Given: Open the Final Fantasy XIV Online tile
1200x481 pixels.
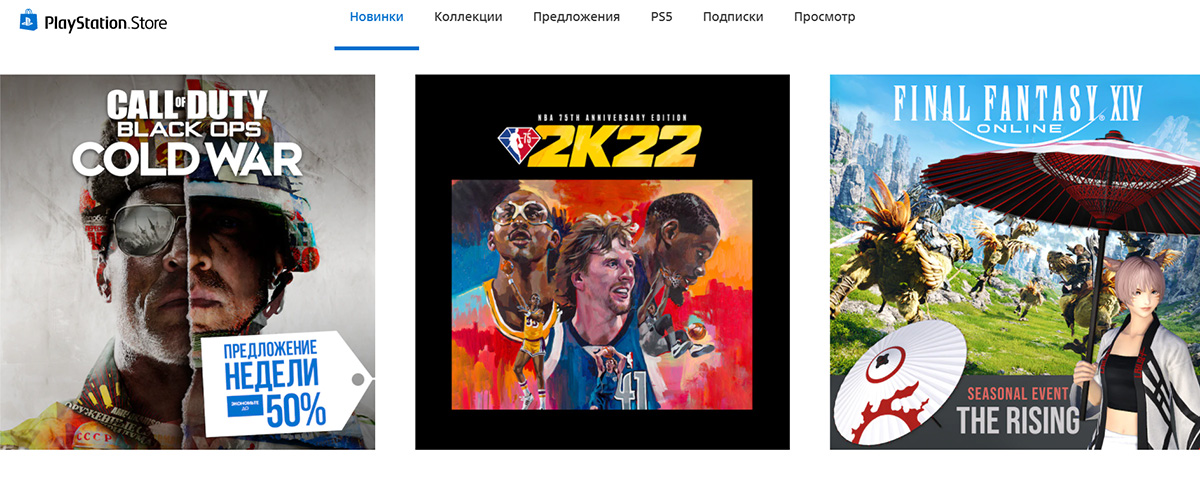Looking at the screenshot, I should (1015, 262).
